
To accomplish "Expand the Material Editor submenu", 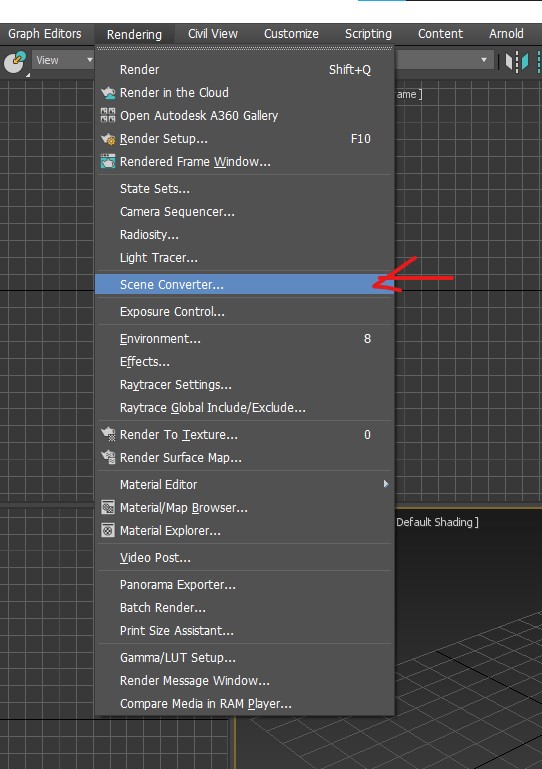I will tap(245, 485).
